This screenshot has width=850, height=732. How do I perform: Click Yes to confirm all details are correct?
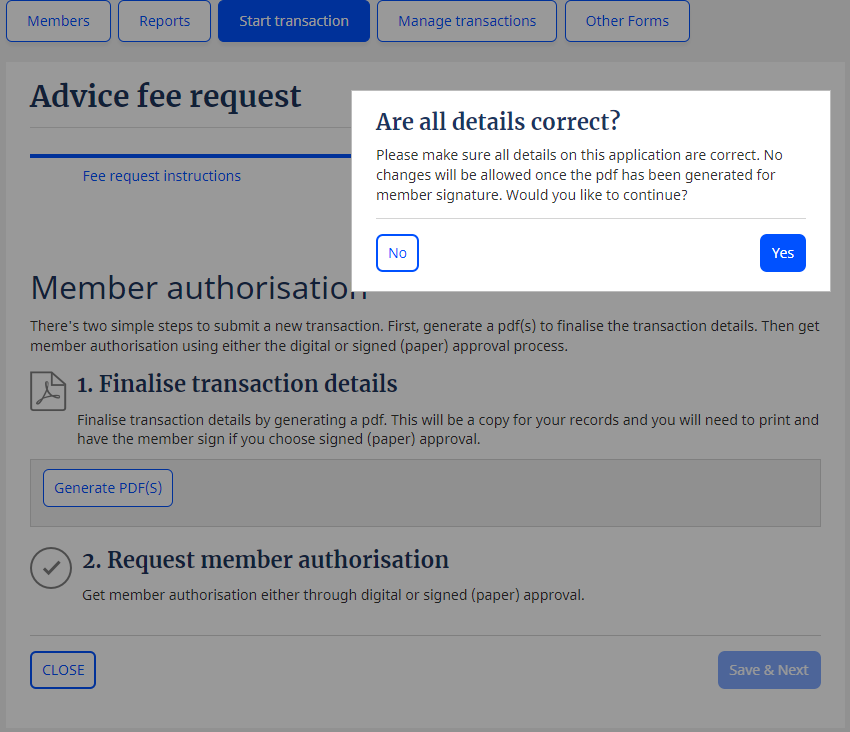click(x=782, y=252)
